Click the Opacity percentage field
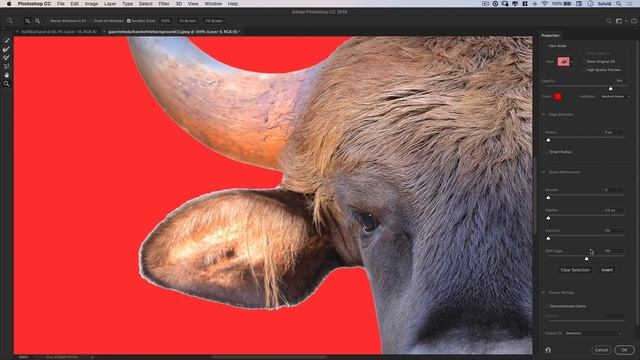 coord(620,81)
